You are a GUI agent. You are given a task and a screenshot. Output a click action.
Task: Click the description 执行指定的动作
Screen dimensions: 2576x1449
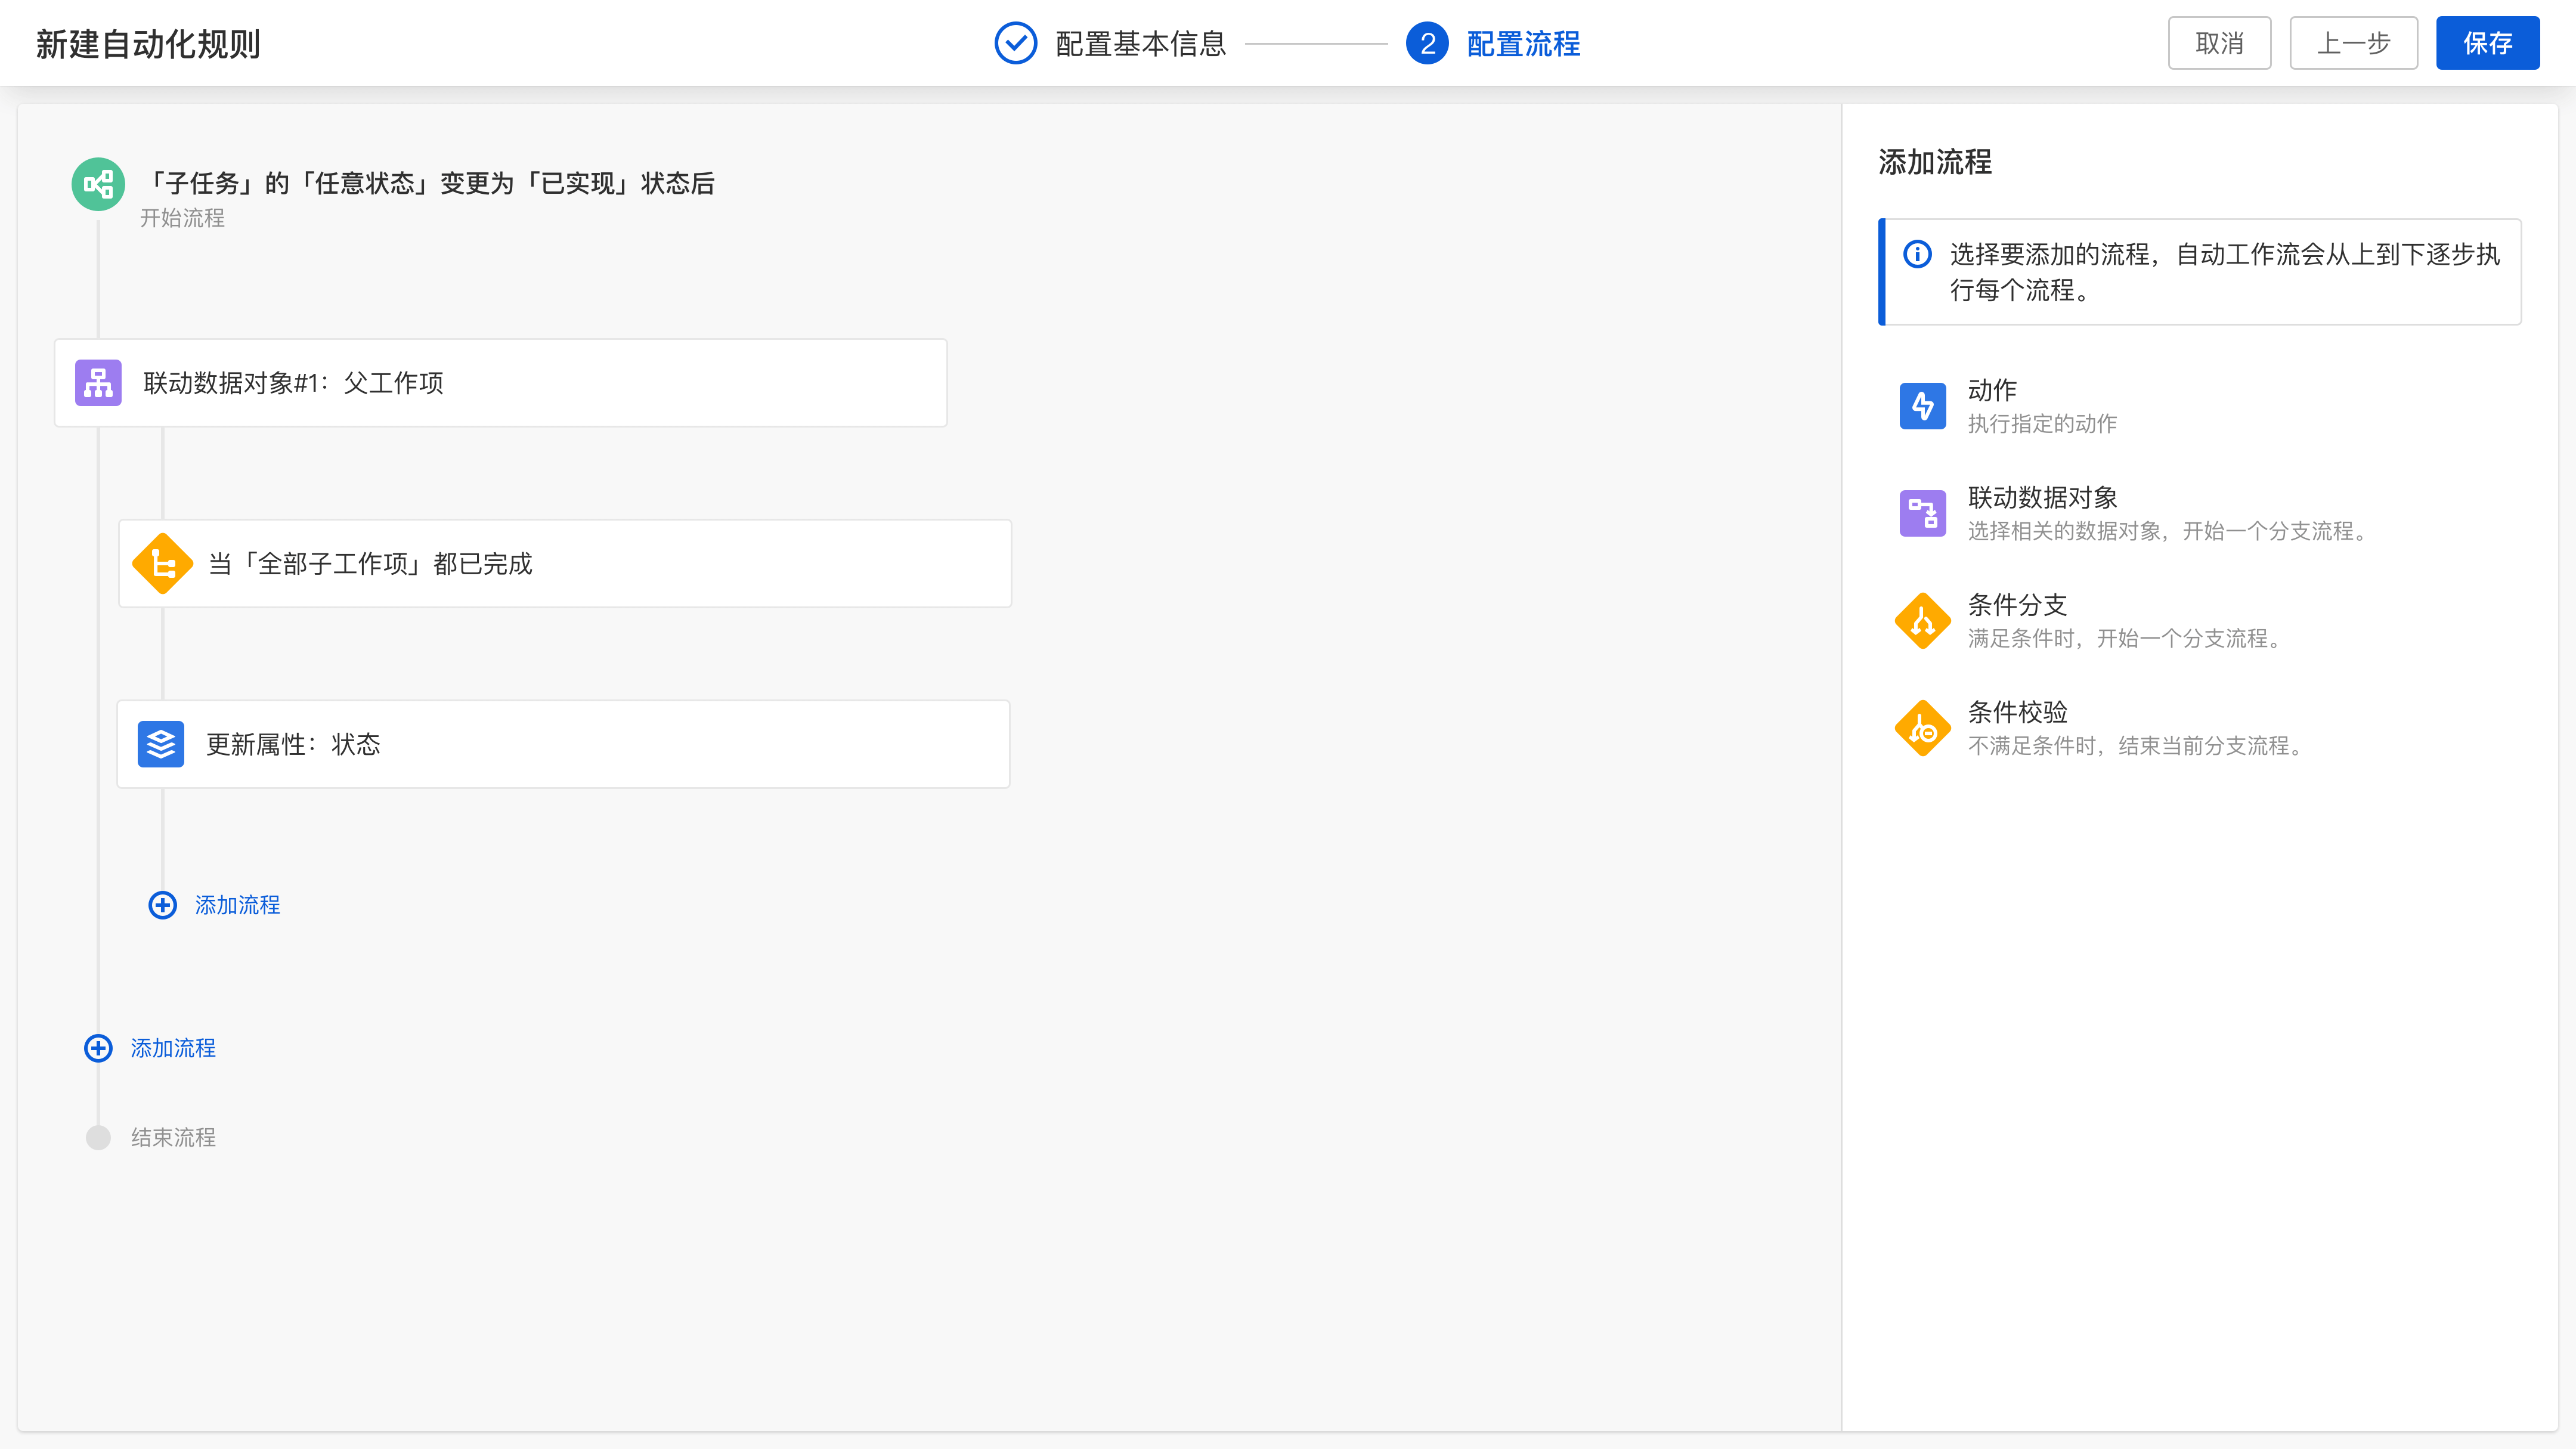[2042, 424]
